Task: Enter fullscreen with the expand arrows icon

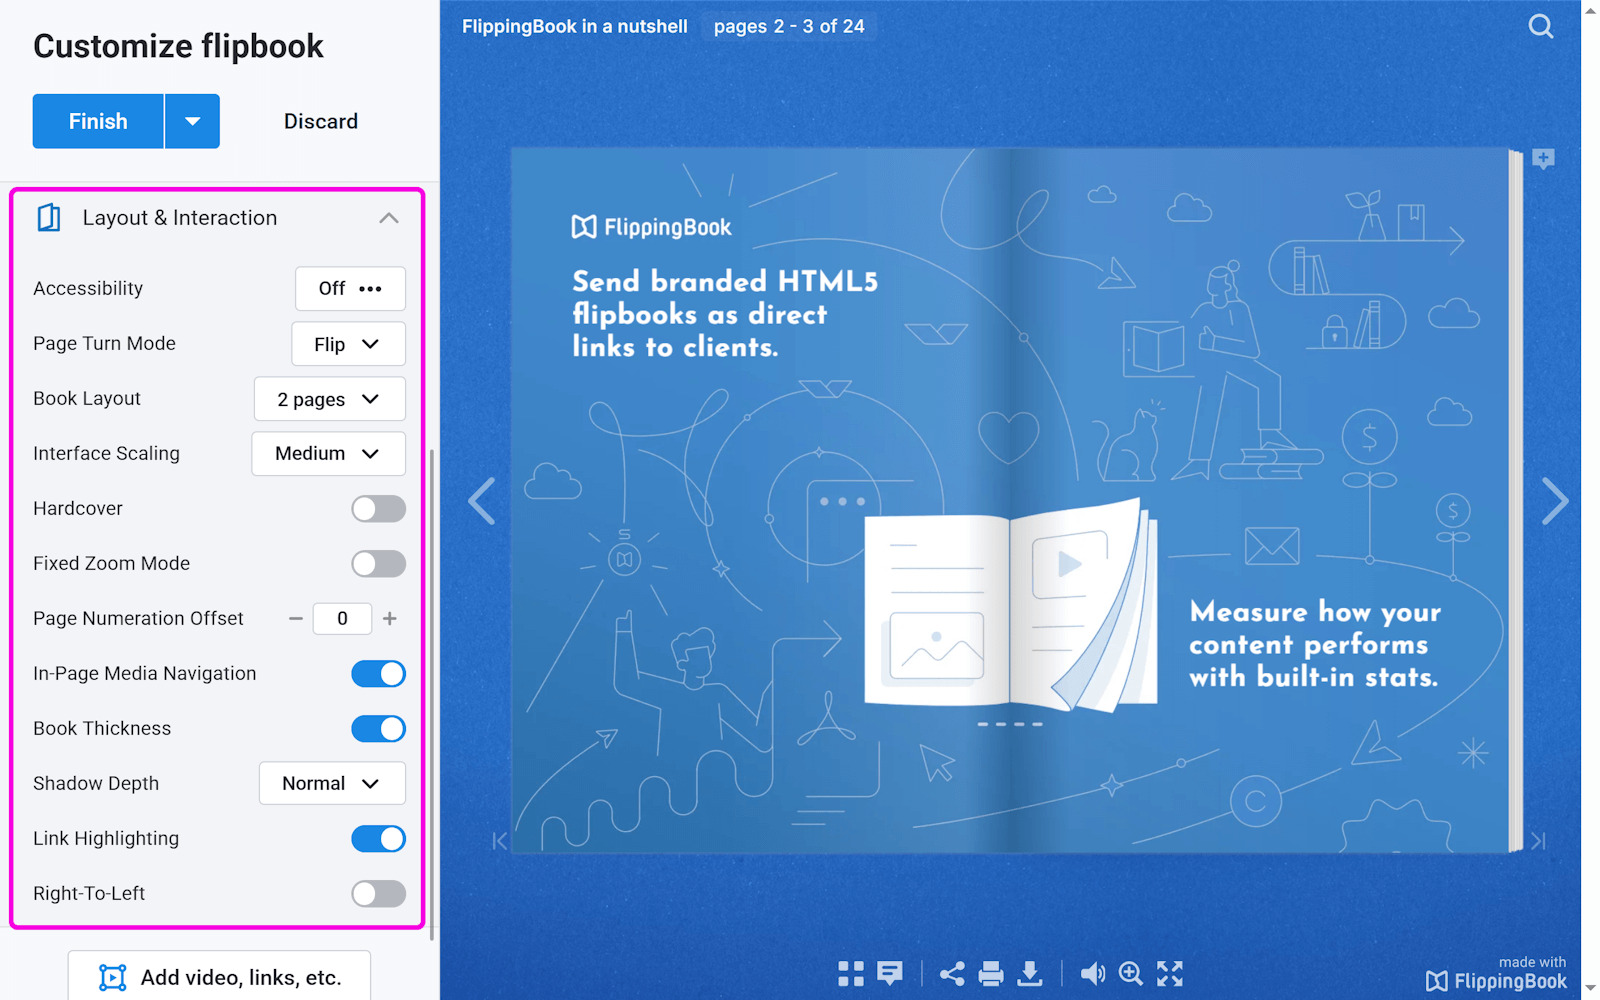Action: point(1170,973)
